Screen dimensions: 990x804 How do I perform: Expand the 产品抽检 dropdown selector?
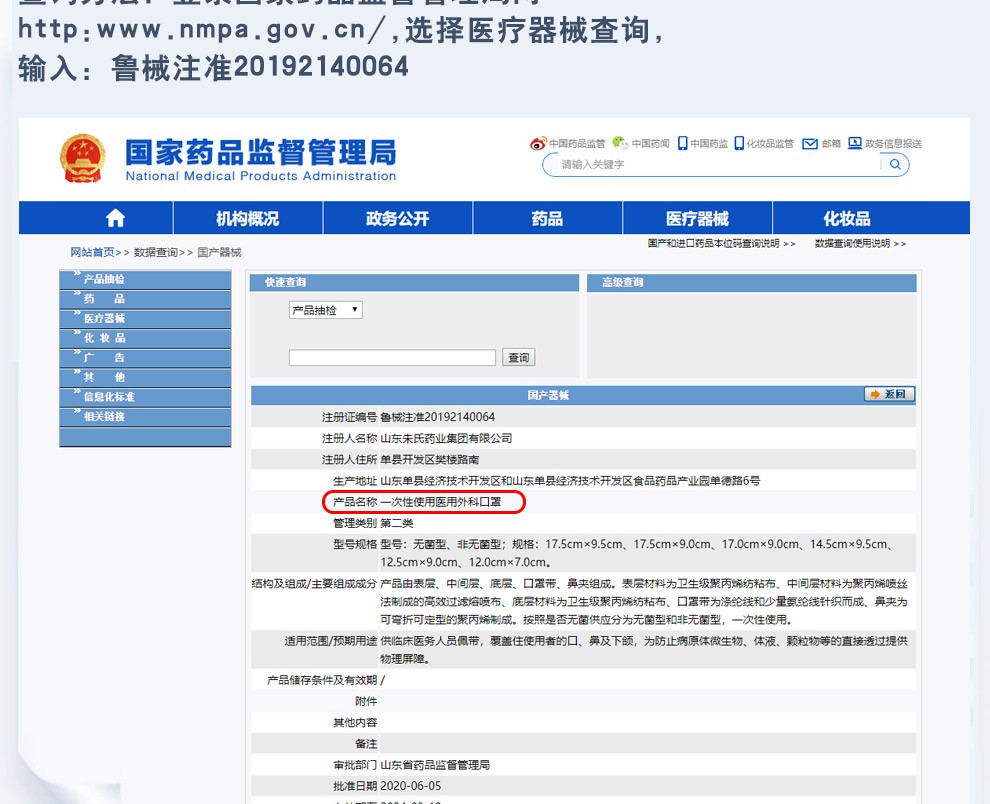(326, 310)
